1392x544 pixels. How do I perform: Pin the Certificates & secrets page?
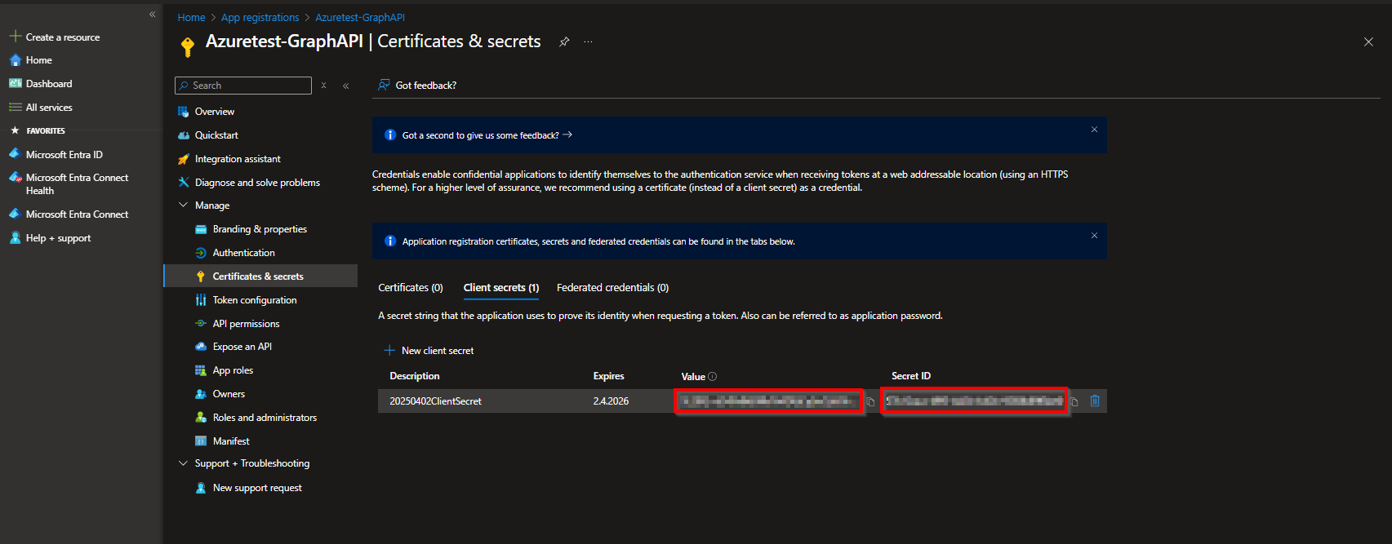[x=564, y=42]
